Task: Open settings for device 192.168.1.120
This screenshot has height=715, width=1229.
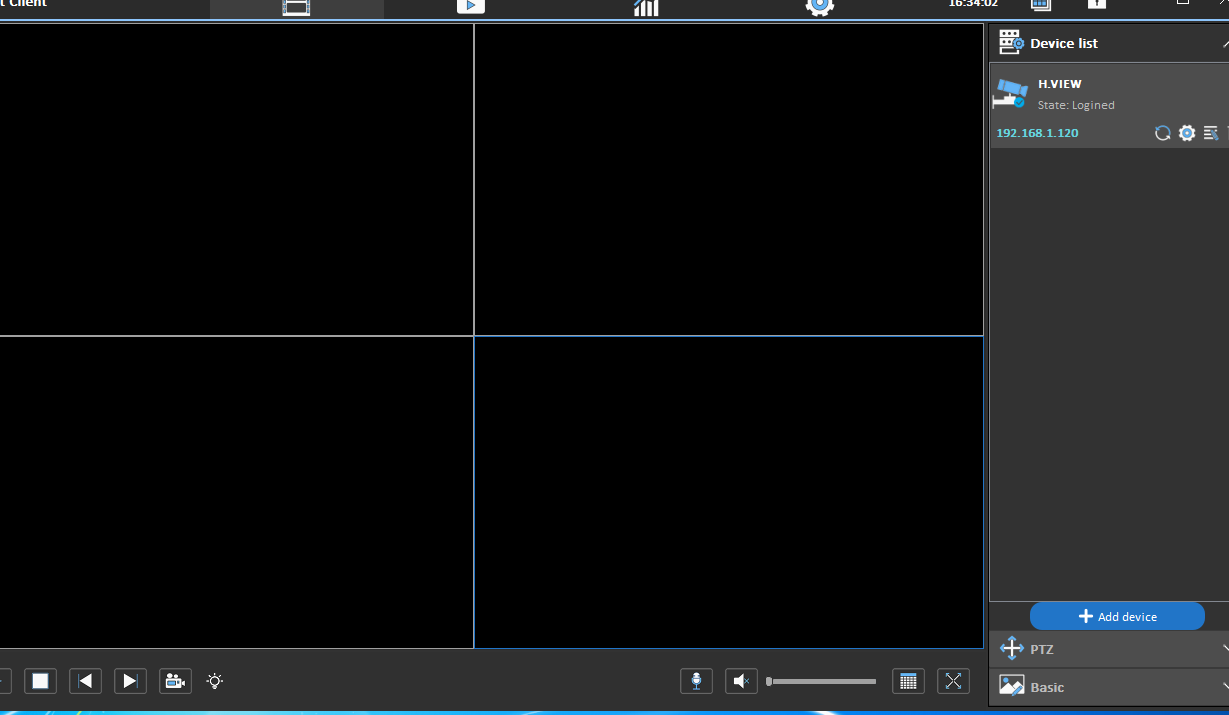Action: (1186, 132)
